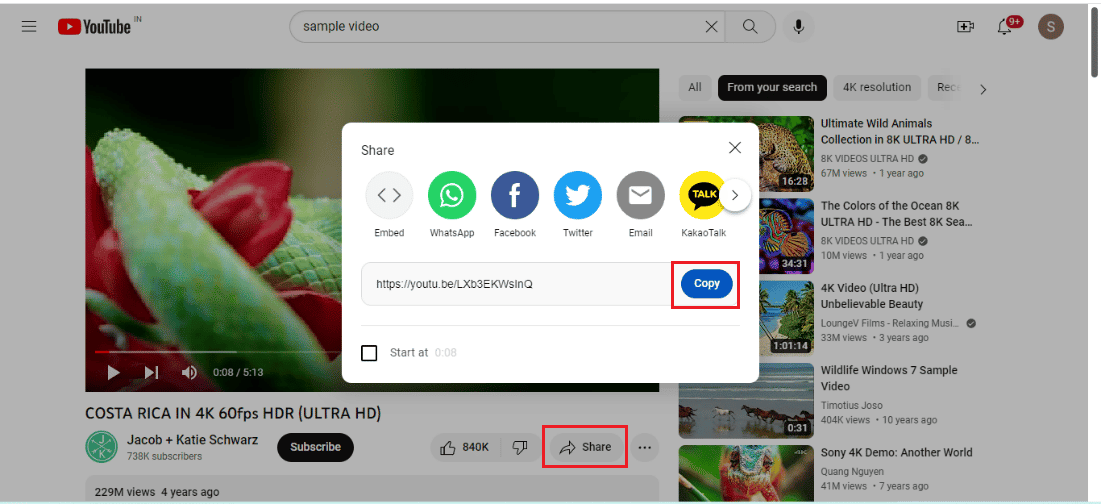Open Ultimate Wild Animals Collection thumbnail
The width and height of the screenshot is (1101, 504).
tap(746, 154)
